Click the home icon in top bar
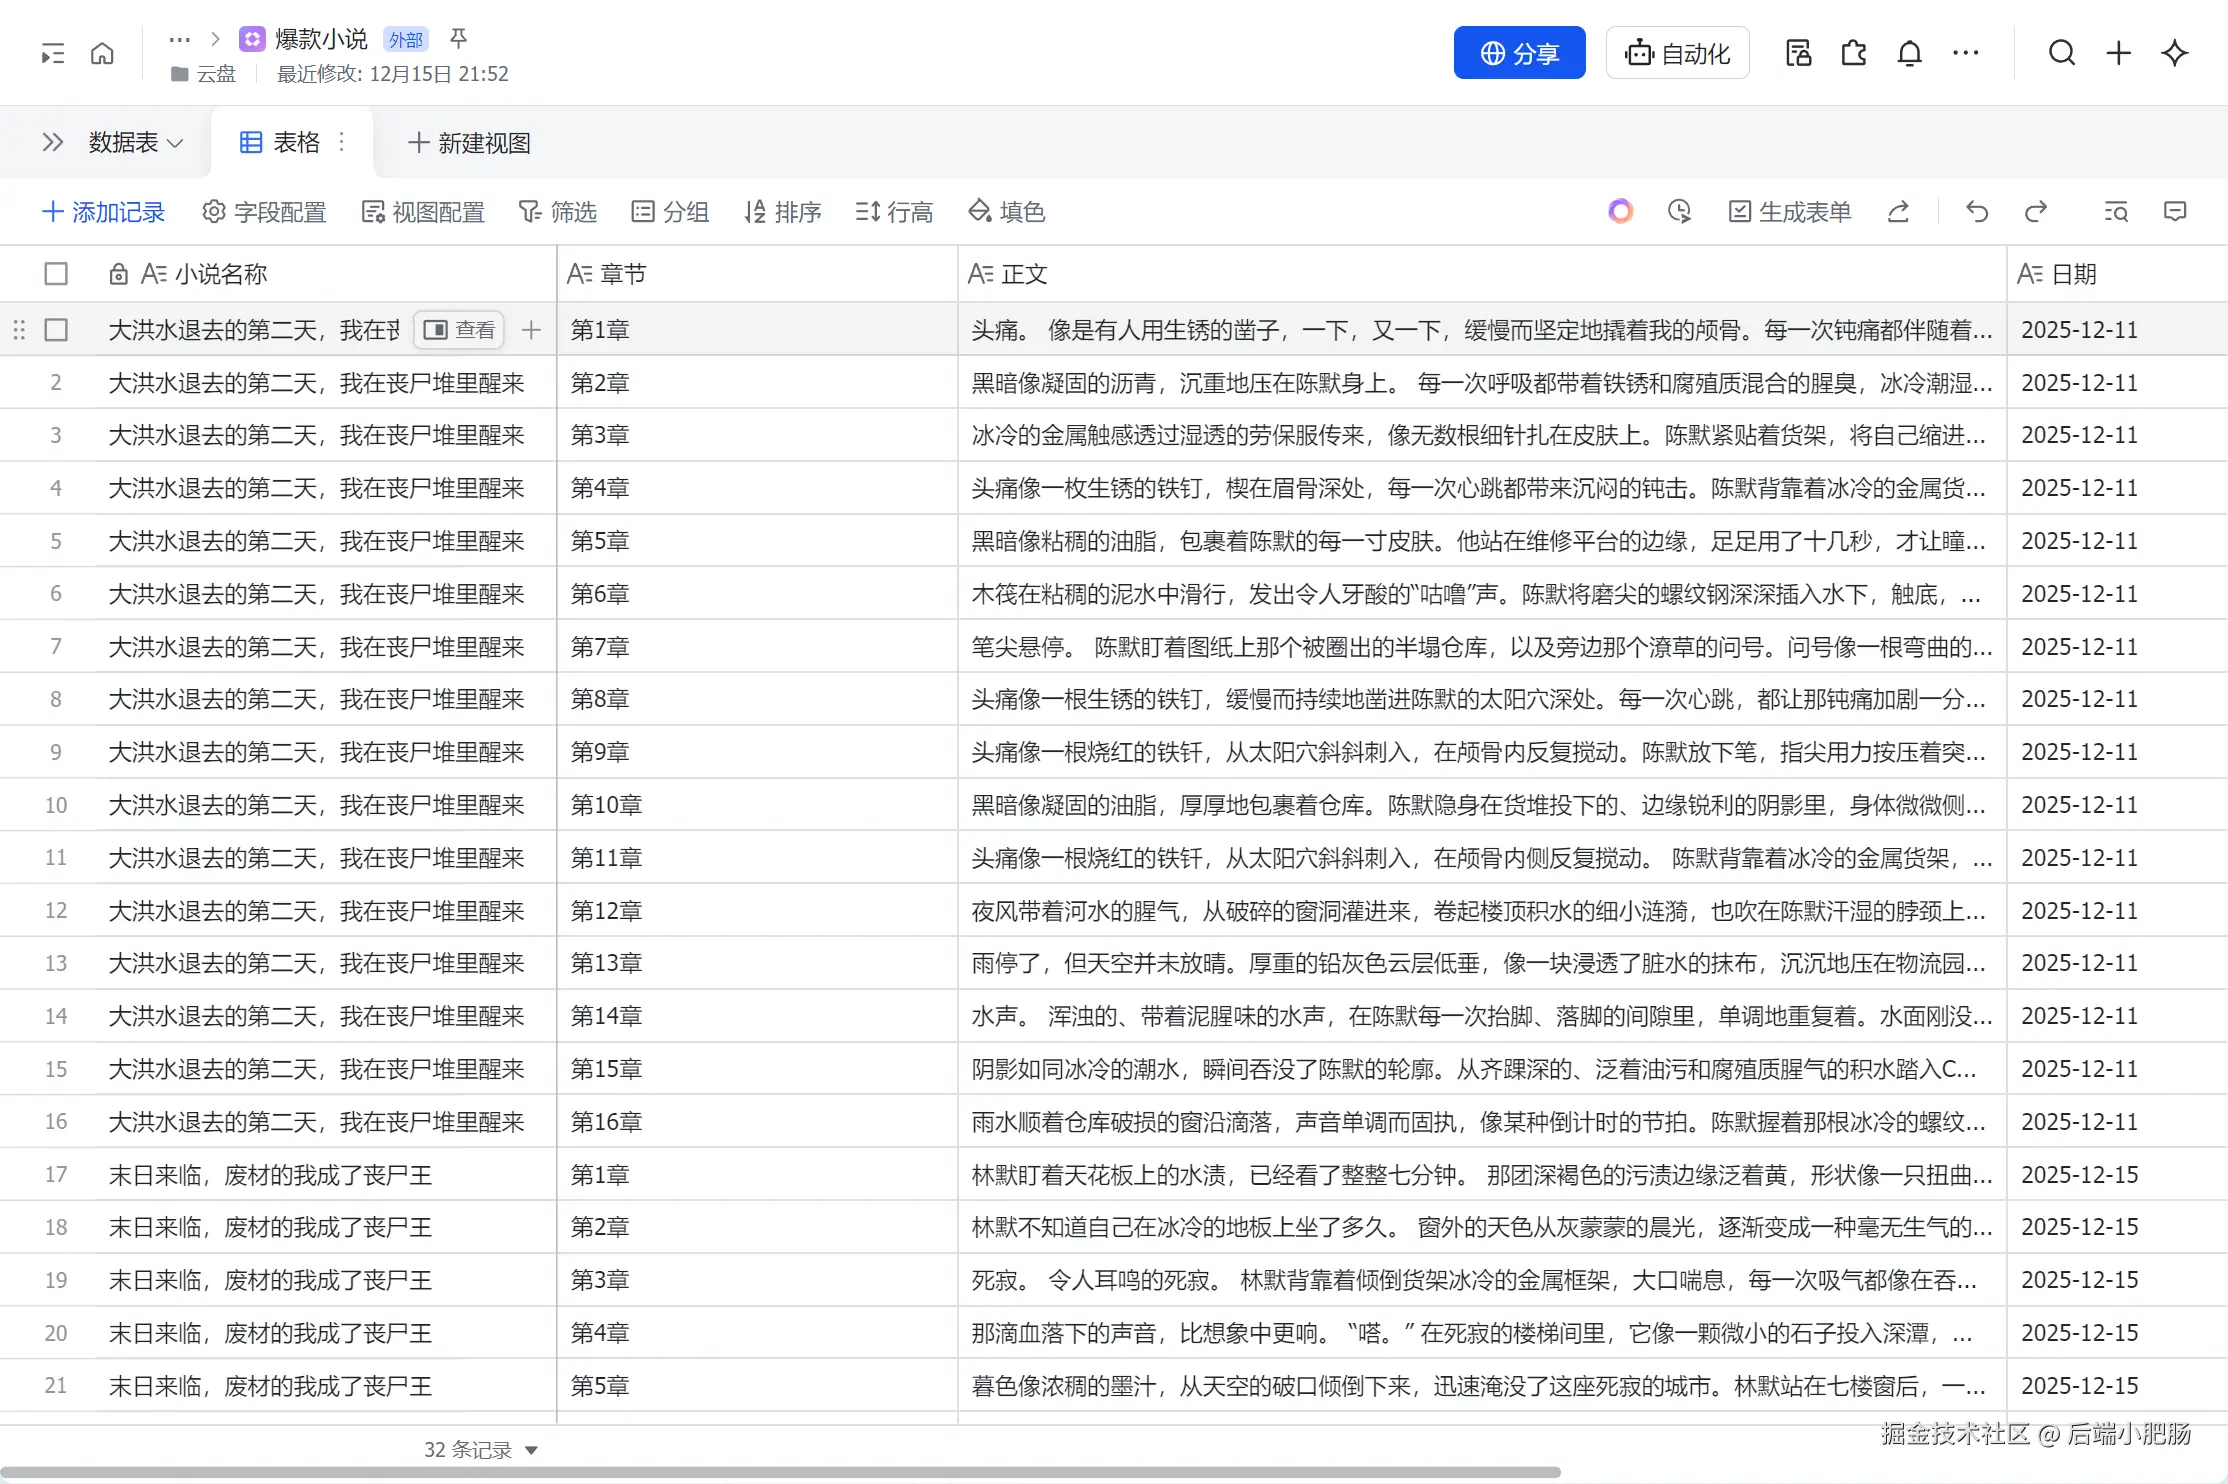 (102, 53)
